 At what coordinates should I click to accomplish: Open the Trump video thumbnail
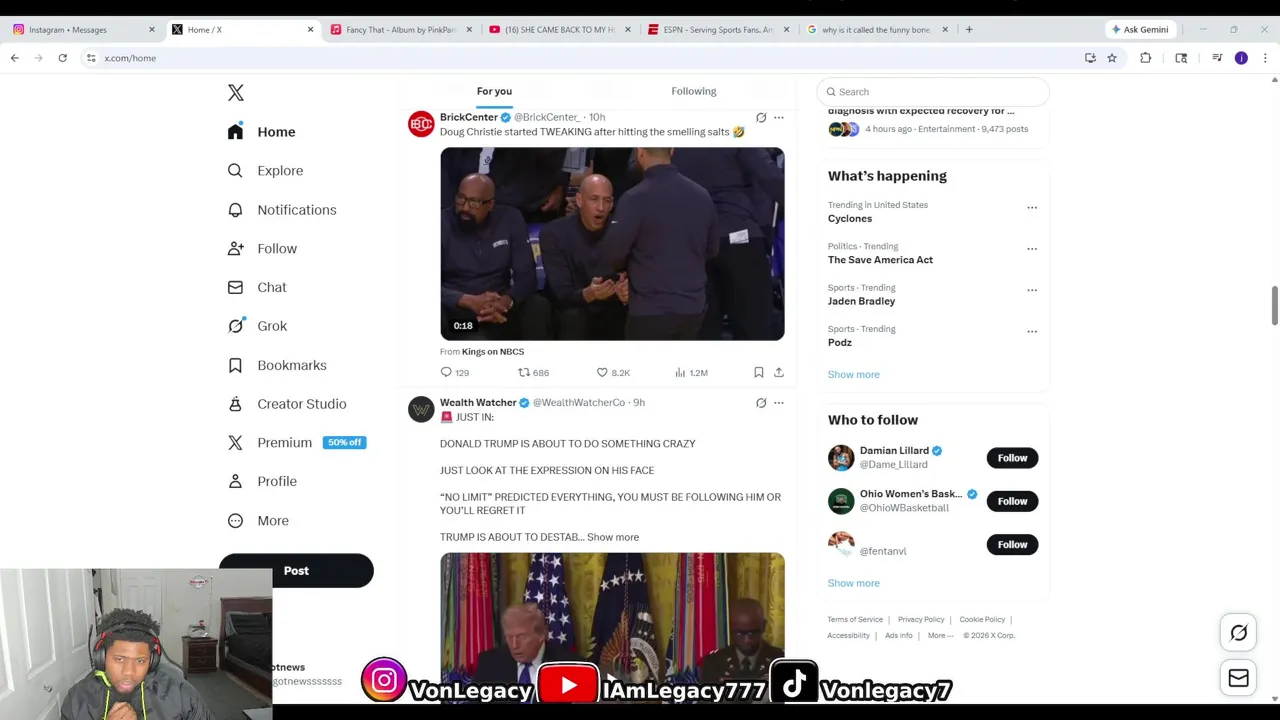[612, 627]
